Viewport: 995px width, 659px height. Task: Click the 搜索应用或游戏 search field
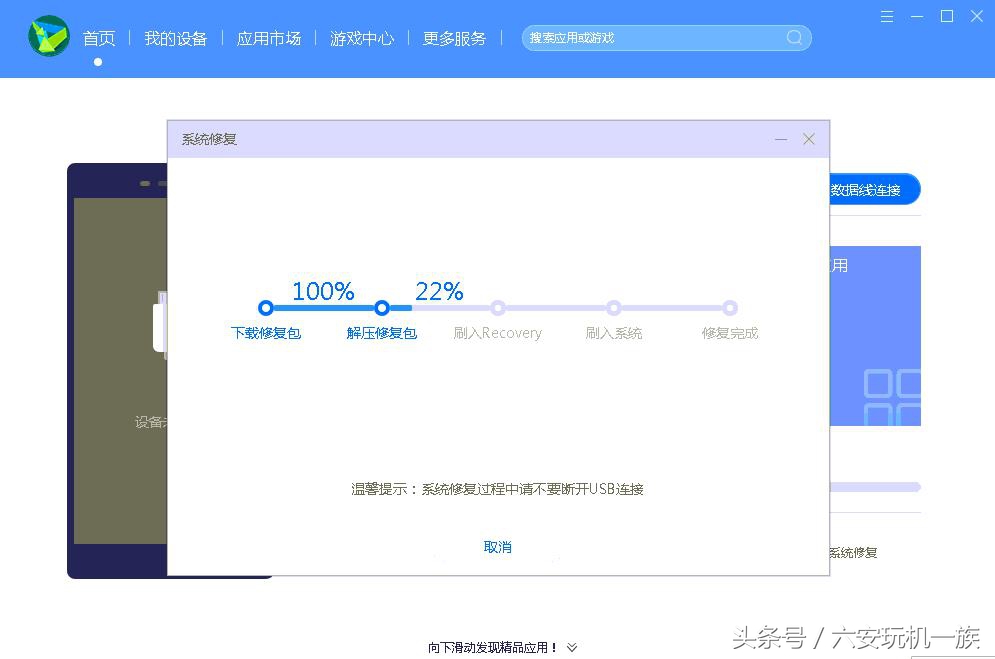point(660,37)
